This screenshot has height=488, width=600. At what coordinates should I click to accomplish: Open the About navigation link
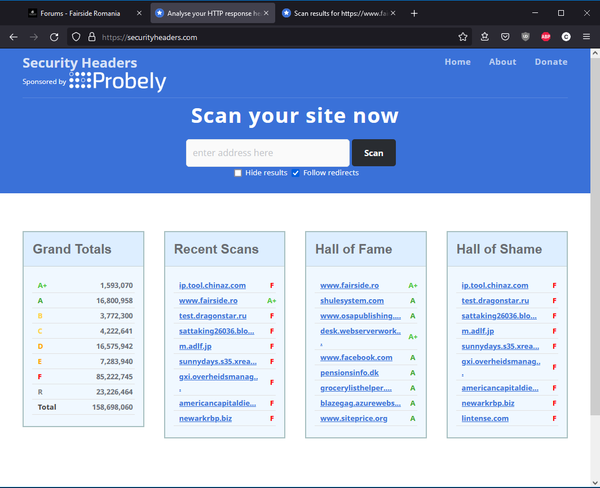point(502,62)
